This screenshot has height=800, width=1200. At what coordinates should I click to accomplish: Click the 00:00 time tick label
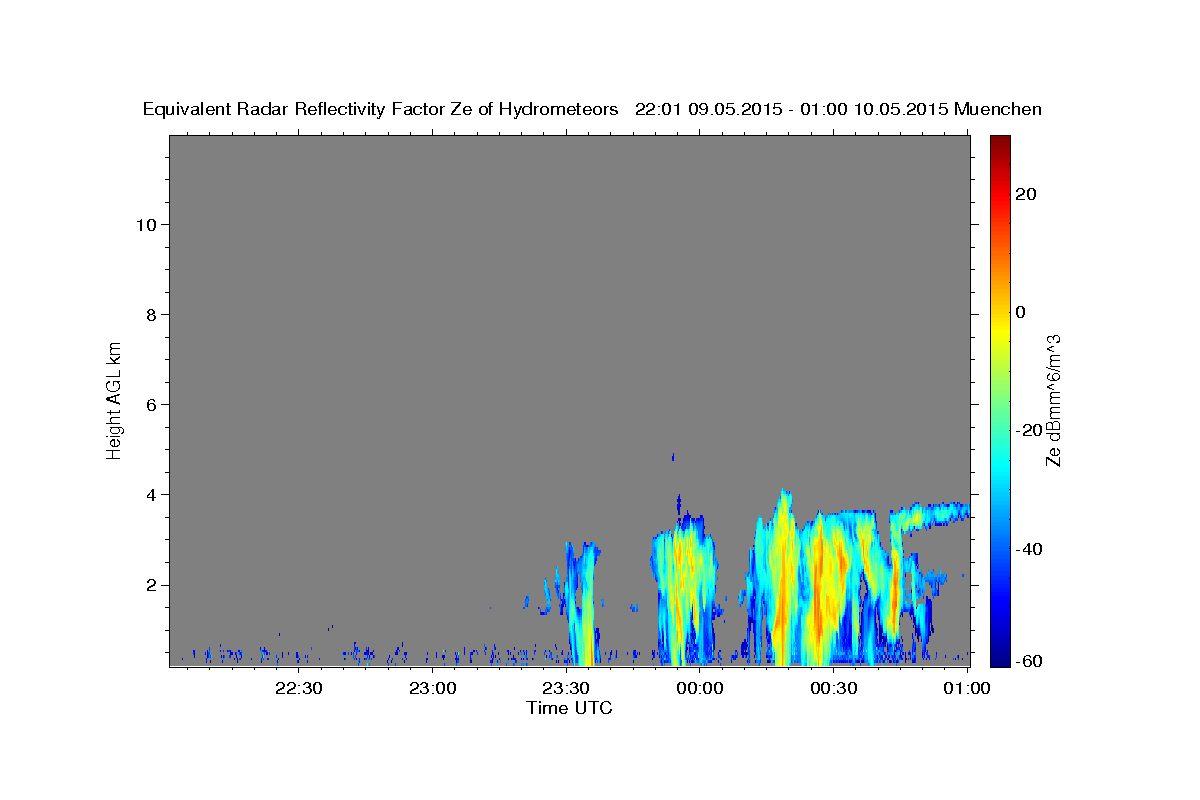[x=700, y=689]
